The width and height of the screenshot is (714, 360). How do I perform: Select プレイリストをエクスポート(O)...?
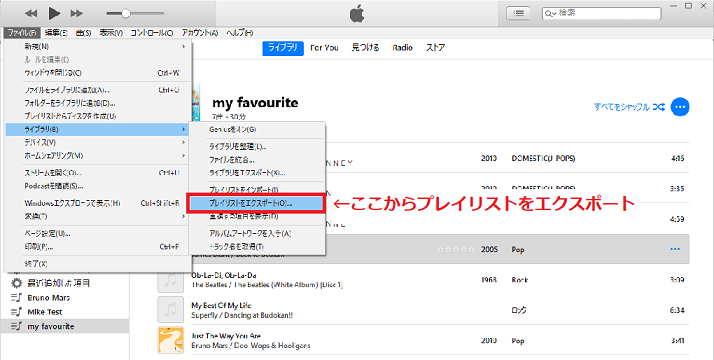point(256,203)
